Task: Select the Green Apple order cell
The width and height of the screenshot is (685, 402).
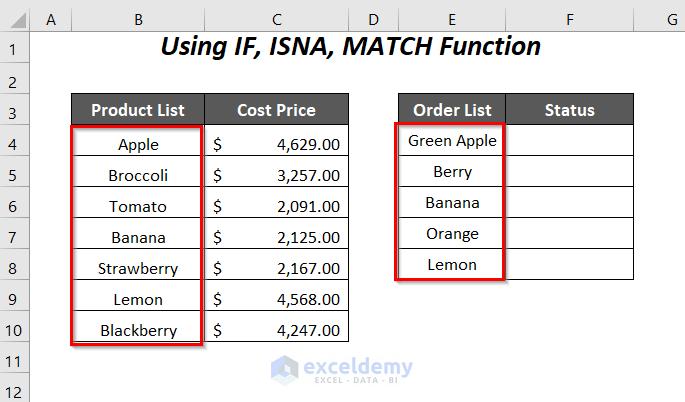Action: coord(452,141)
